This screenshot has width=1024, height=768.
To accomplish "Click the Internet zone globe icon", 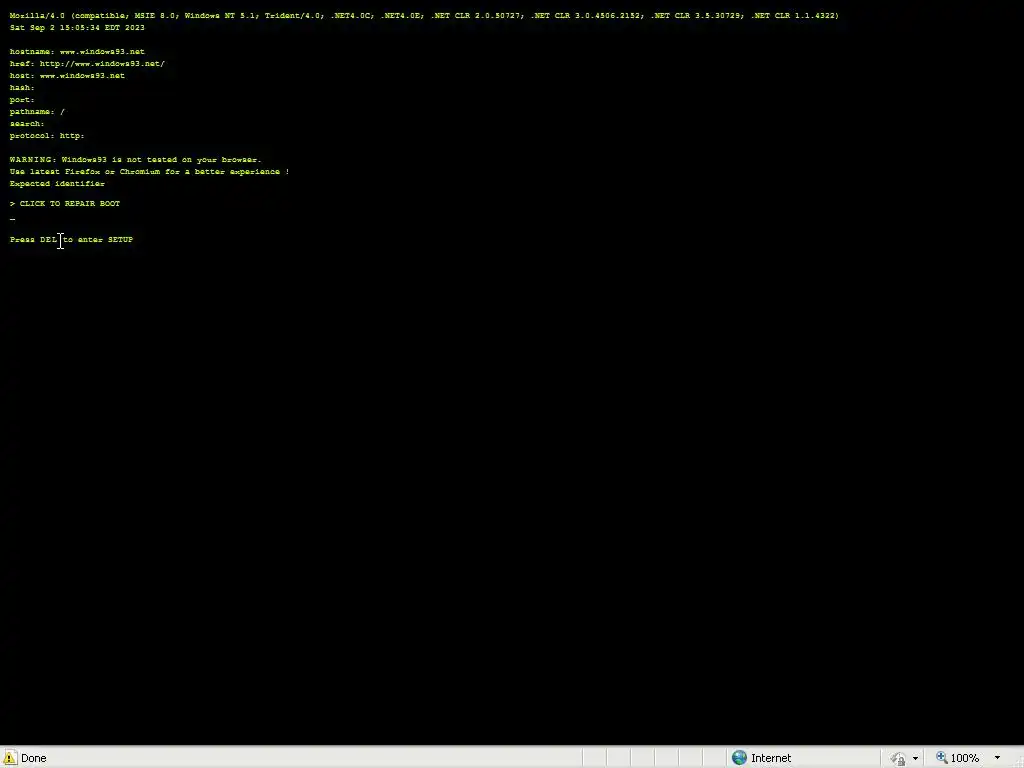I will pyautogui.click(x=739, y=758).
